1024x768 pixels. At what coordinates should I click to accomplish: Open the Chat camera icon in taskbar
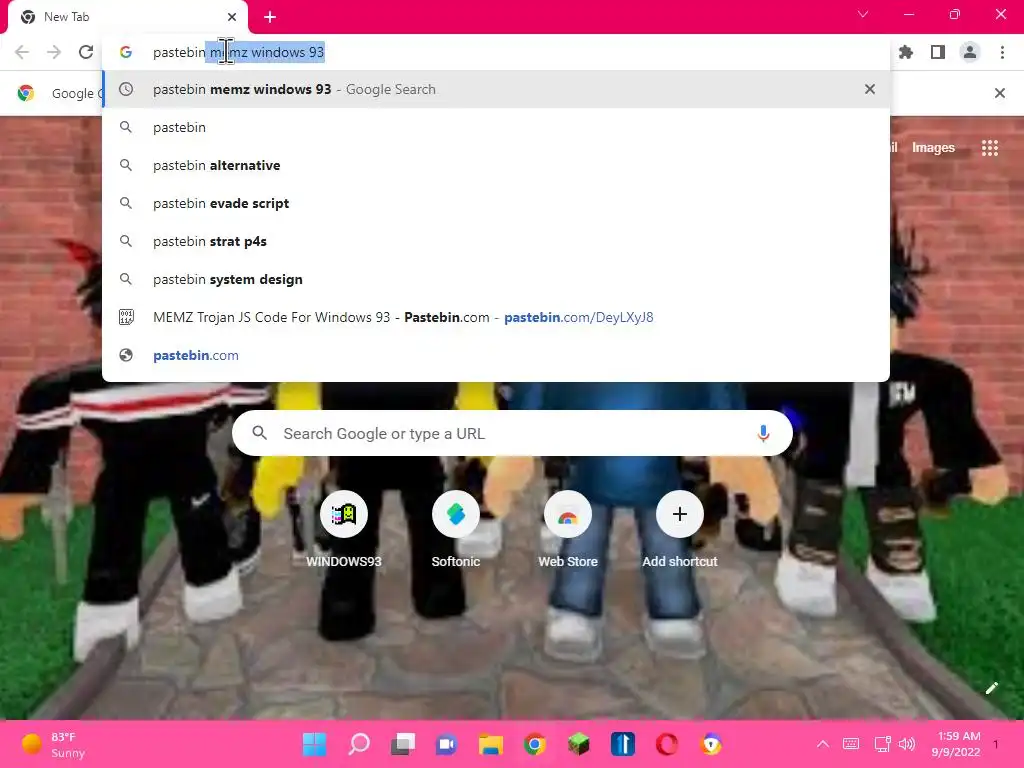tap(447, 744)
